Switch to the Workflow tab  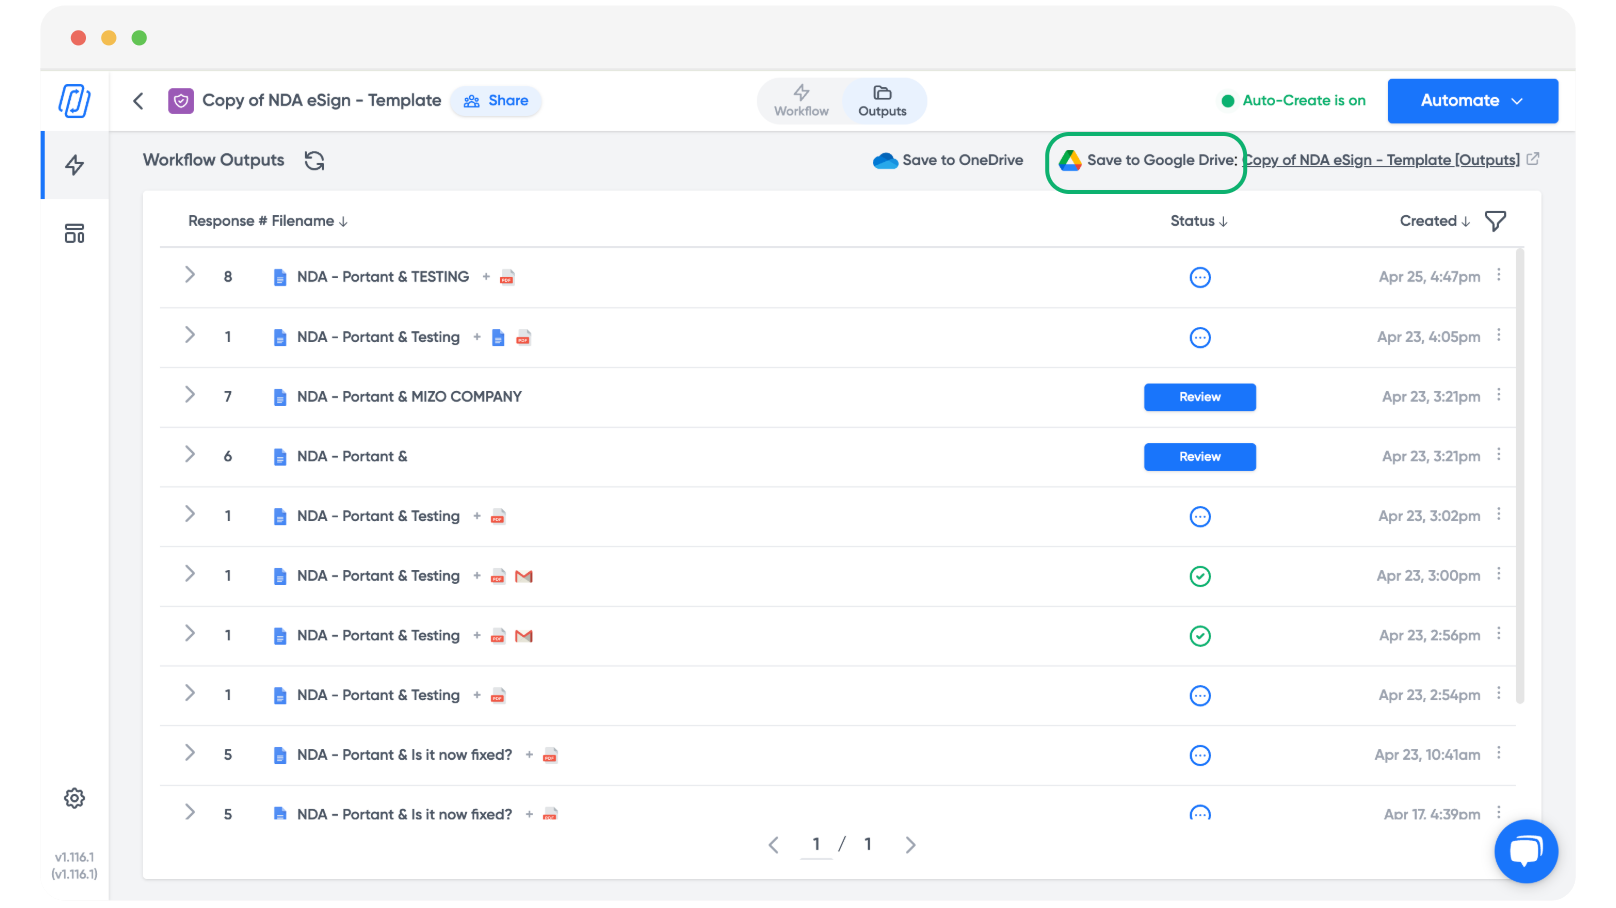pos(801,101)
